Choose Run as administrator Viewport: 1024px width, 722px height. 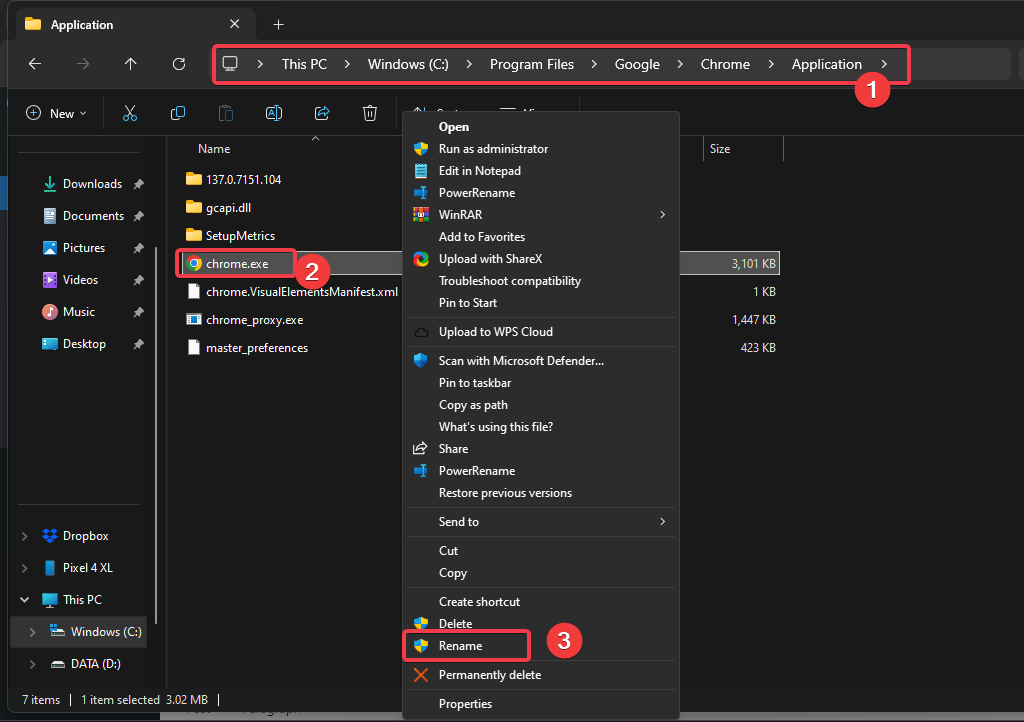pos(541,148)
